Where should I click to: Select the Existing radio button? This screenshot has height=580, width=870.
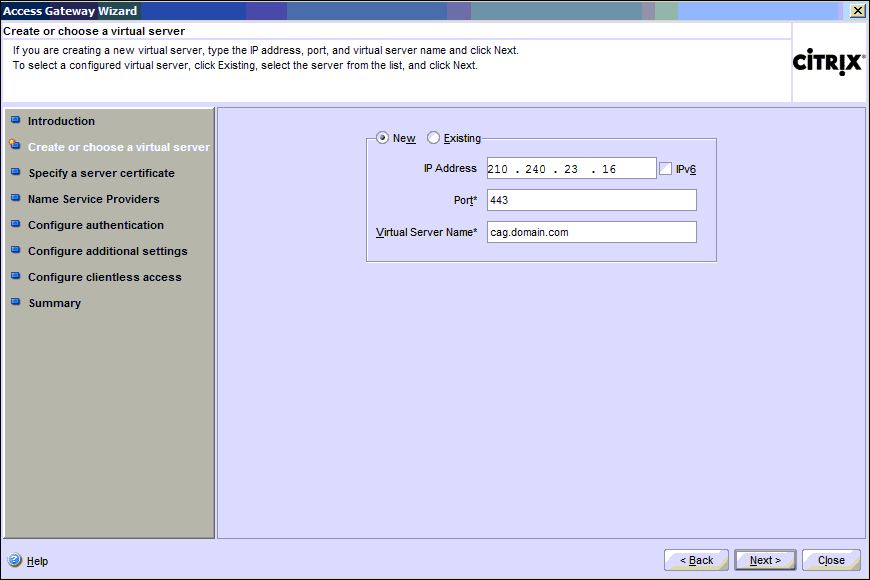point(433,138)
